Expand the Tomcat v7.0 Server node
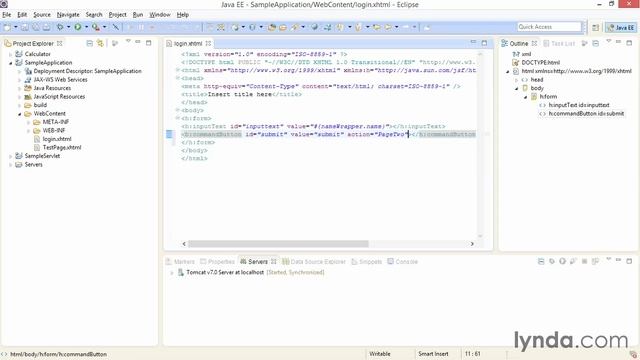The width and height of the screenshot is (640, 360). (171, 273)
